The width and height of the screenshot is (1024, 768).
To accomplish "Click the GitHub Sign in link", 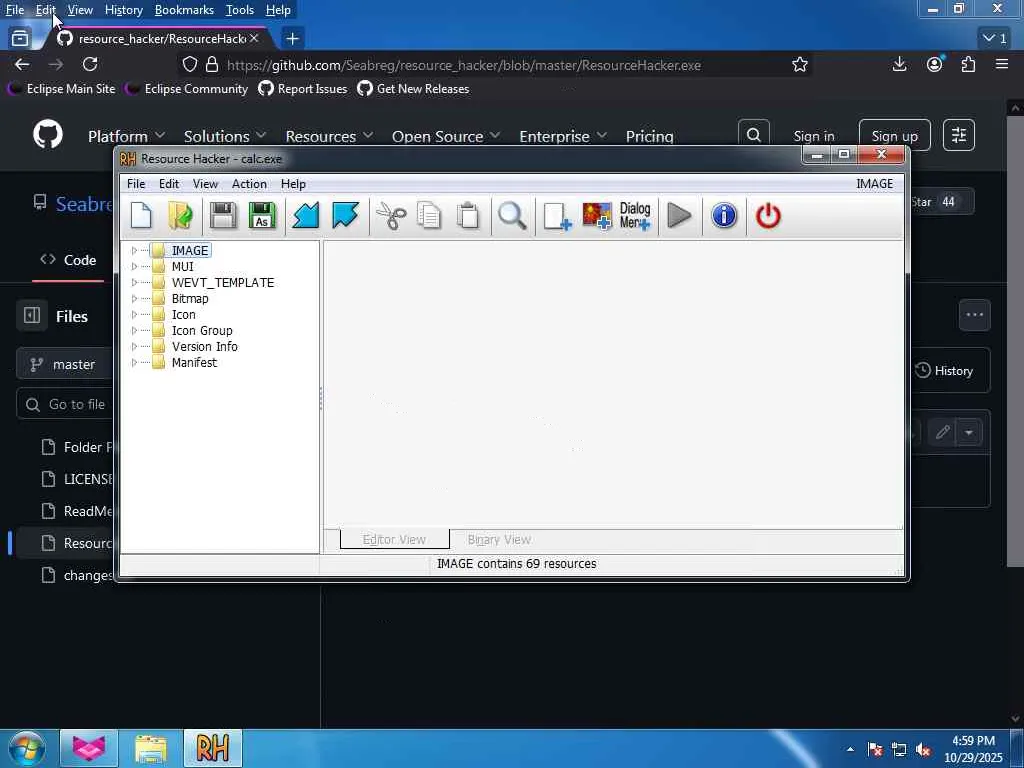I will [x=814, y=136].
